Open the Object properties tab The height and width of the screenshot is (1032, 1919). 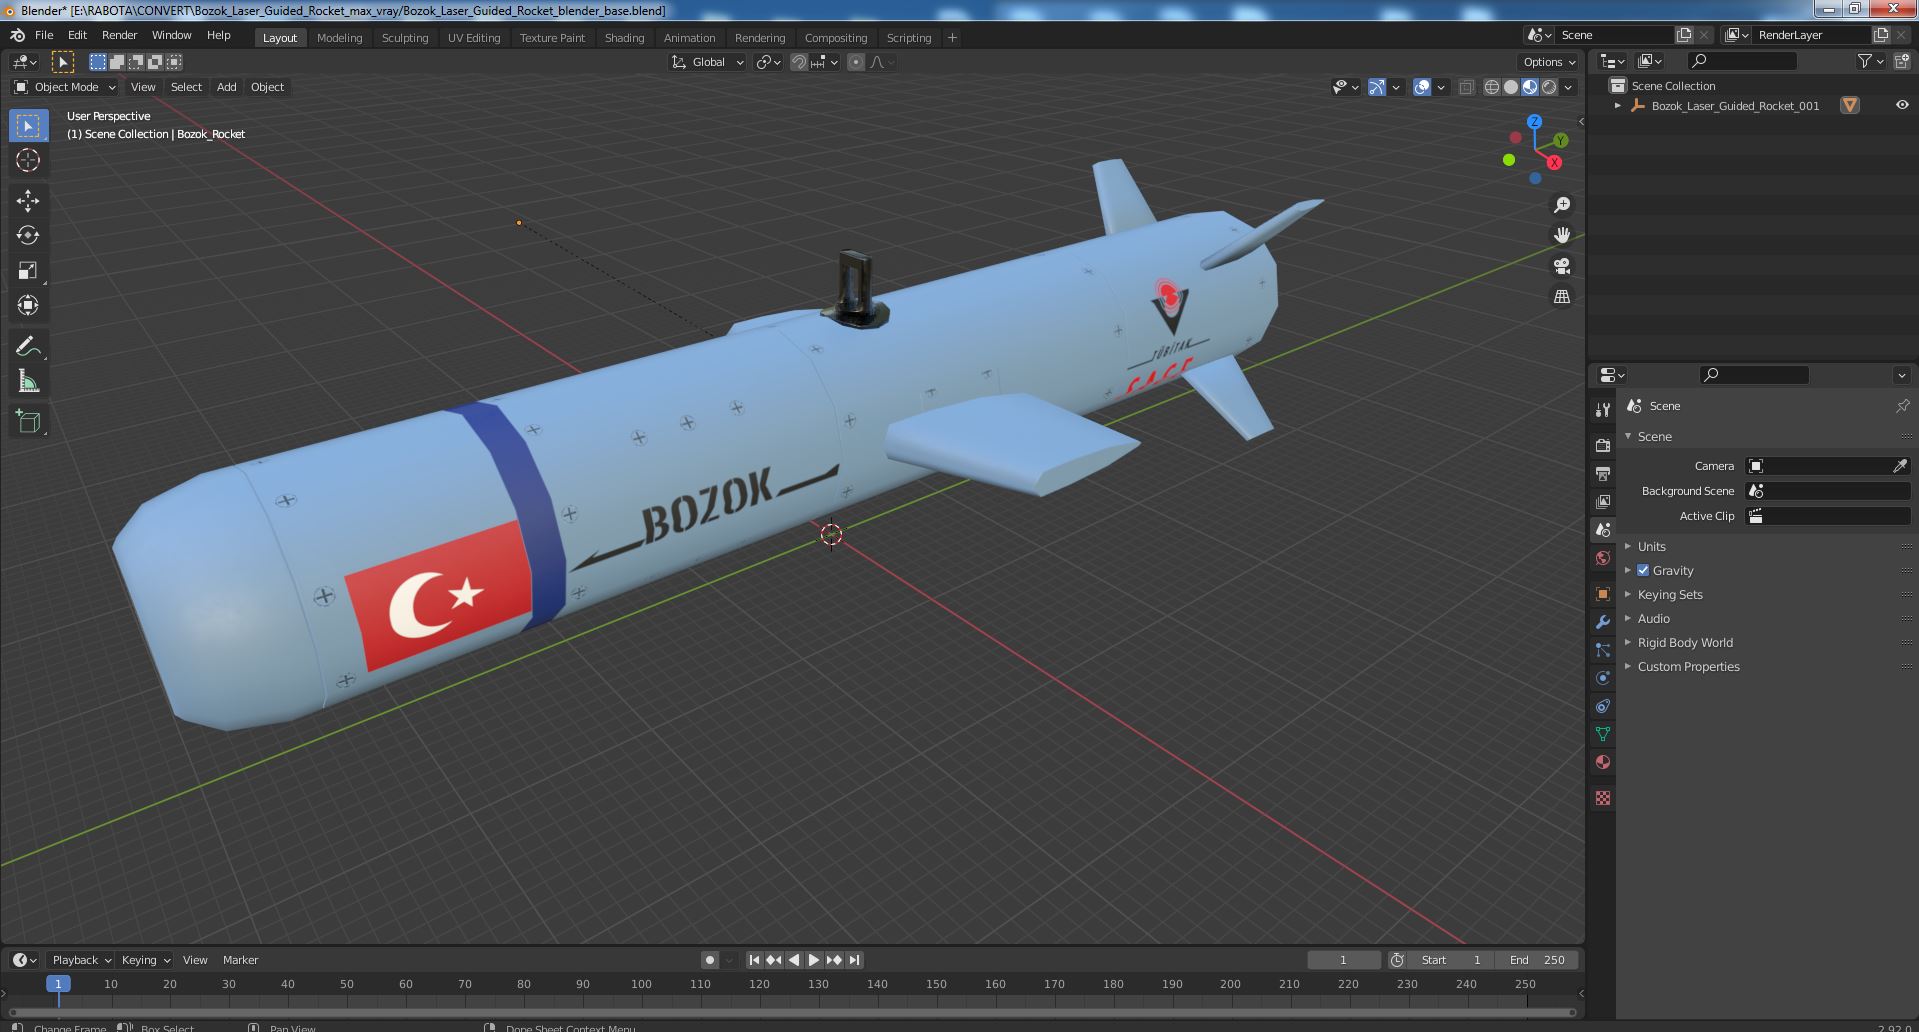point(1603,594)
